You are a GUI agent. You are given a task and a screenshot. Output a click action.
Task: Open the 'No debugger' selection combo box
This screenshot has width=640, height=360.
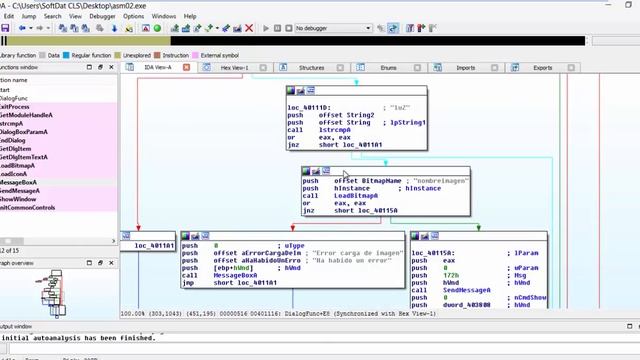click(x=333, y=28)
